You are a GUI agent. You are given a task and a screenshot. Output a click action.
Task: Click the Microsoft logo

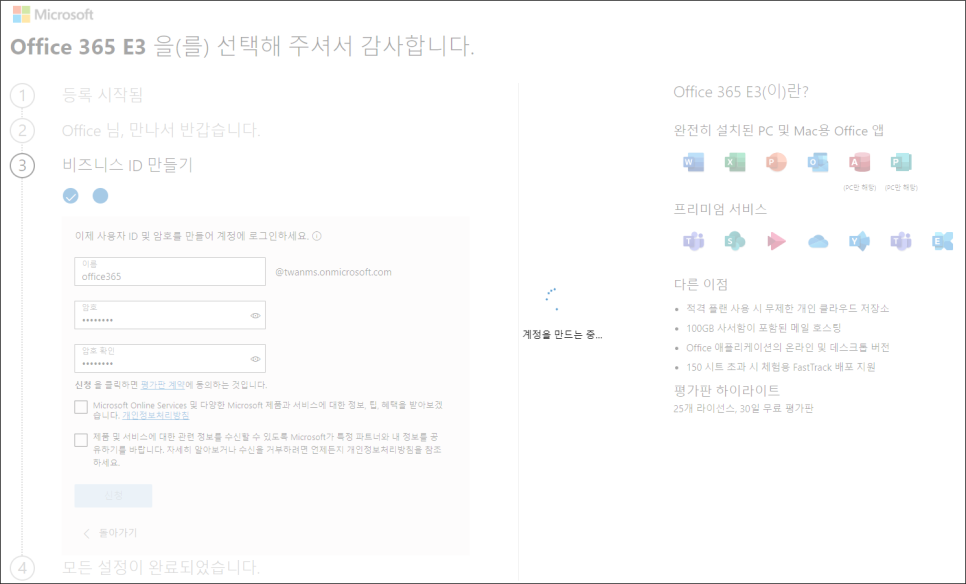[x=53, y=14]
